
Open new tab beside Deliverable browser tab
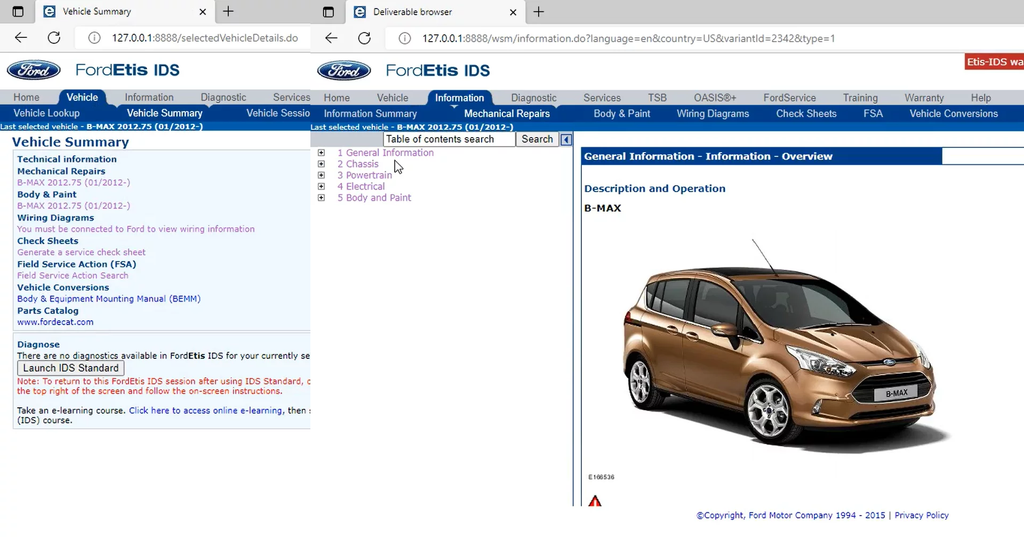(x=538, y=12)
